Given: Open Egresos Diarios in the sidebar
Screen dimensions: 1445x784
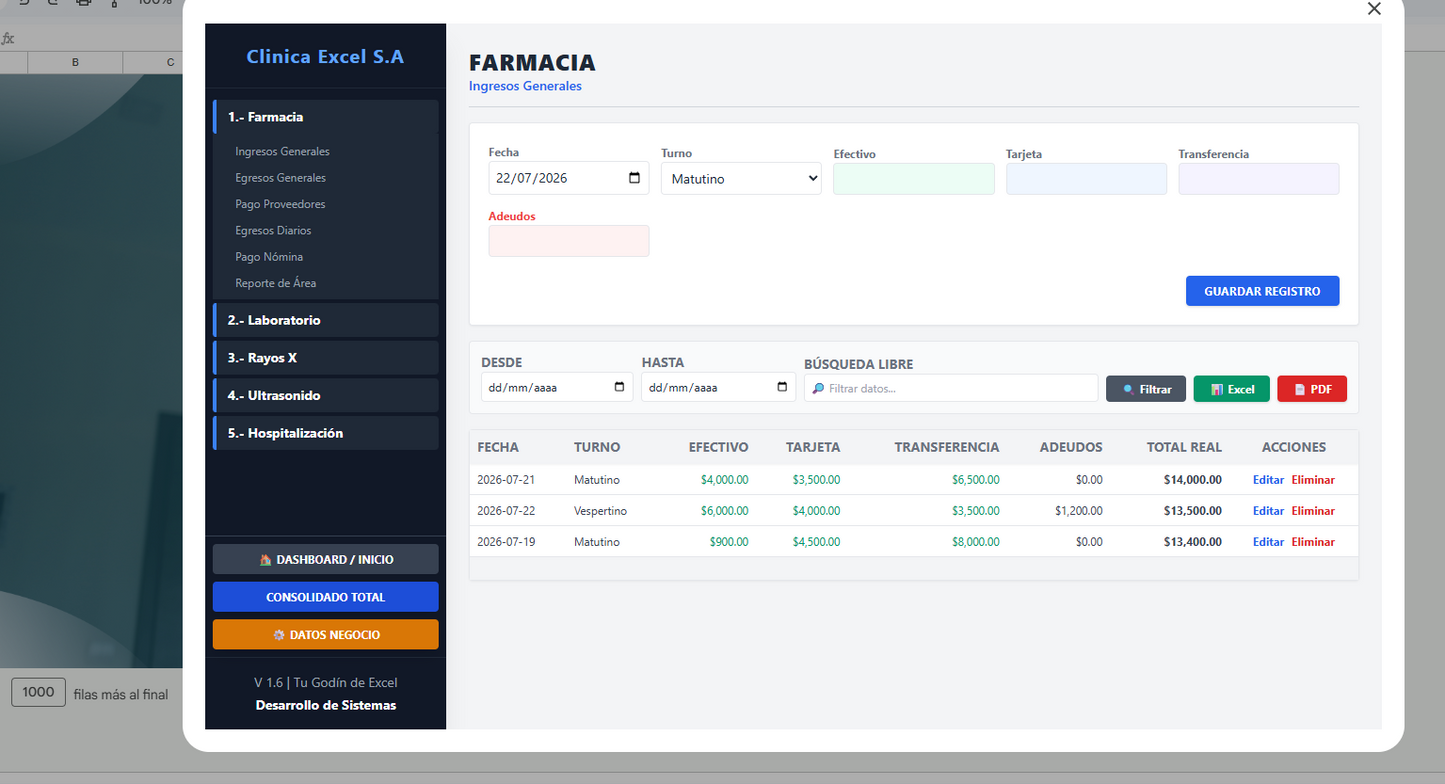Looking at the screenshot, I should point(273,230).
